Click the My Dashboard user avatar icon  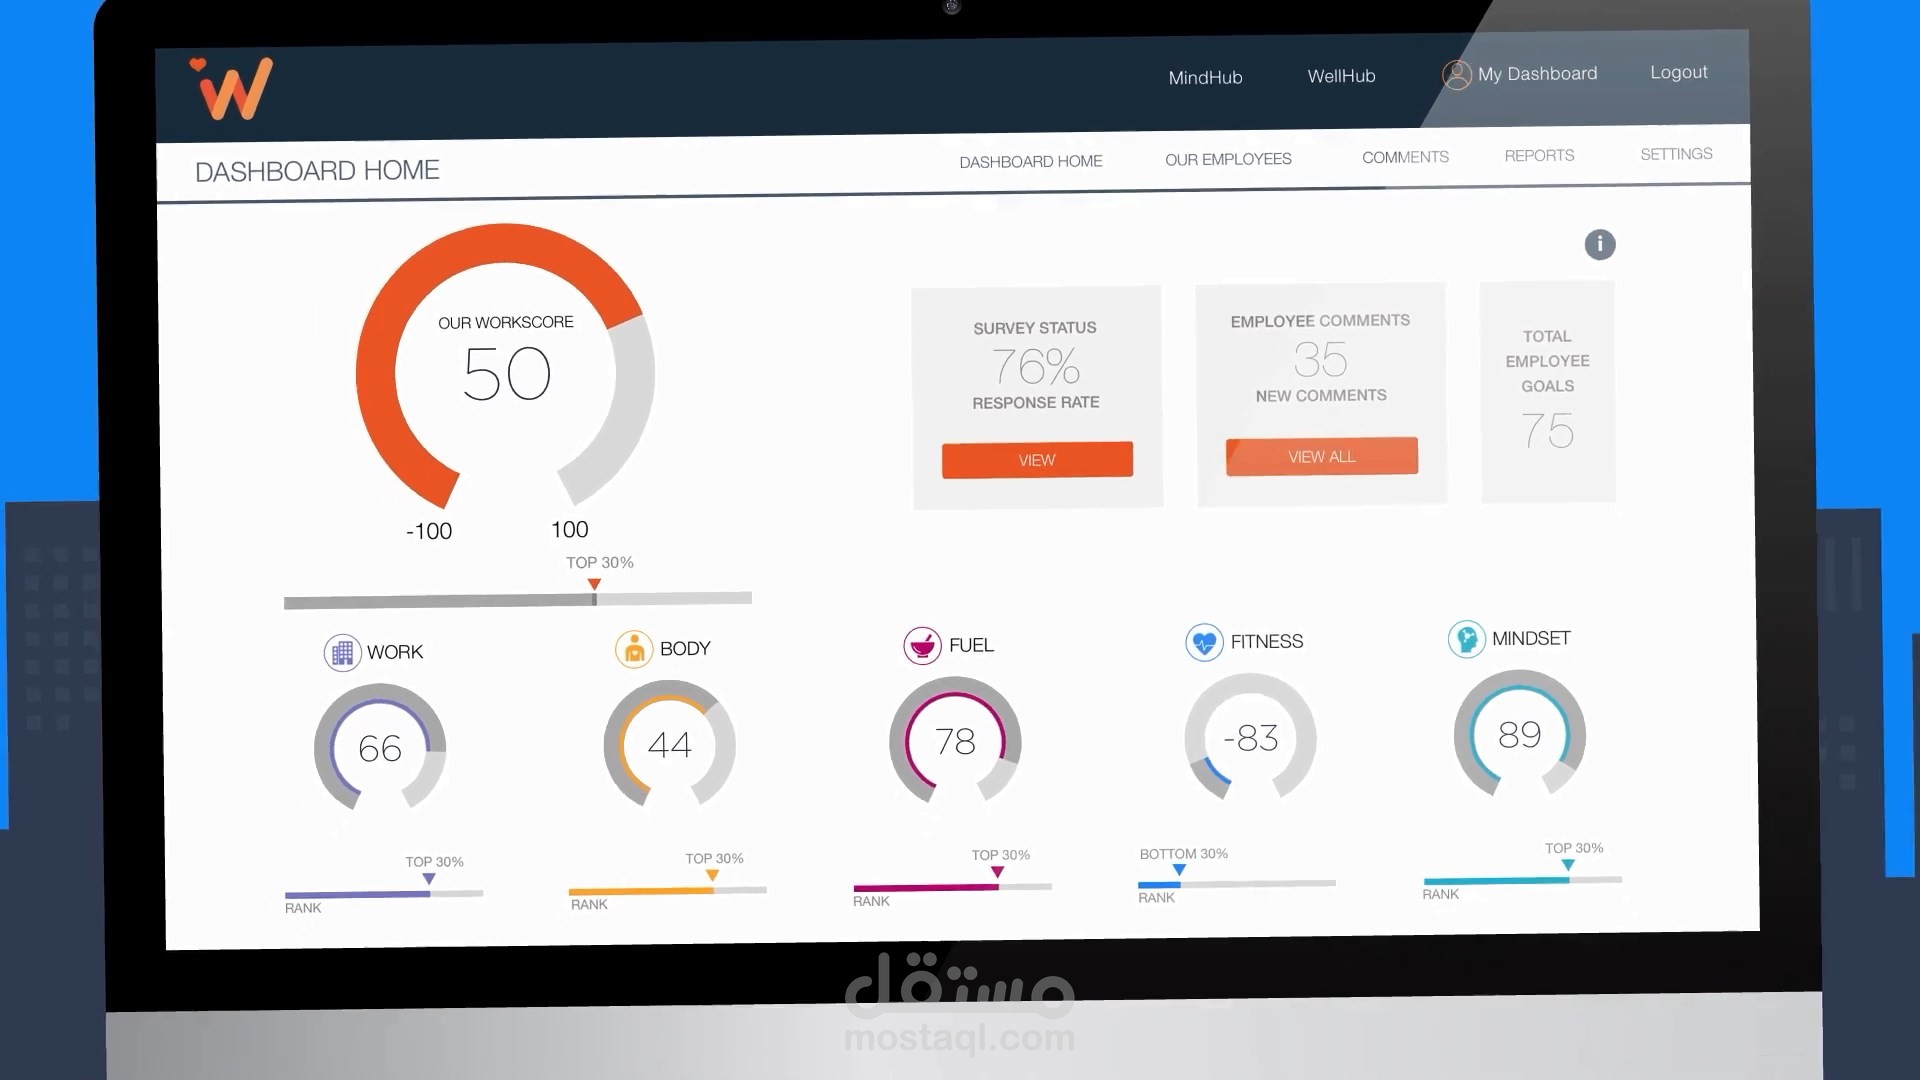point(1456,75)
